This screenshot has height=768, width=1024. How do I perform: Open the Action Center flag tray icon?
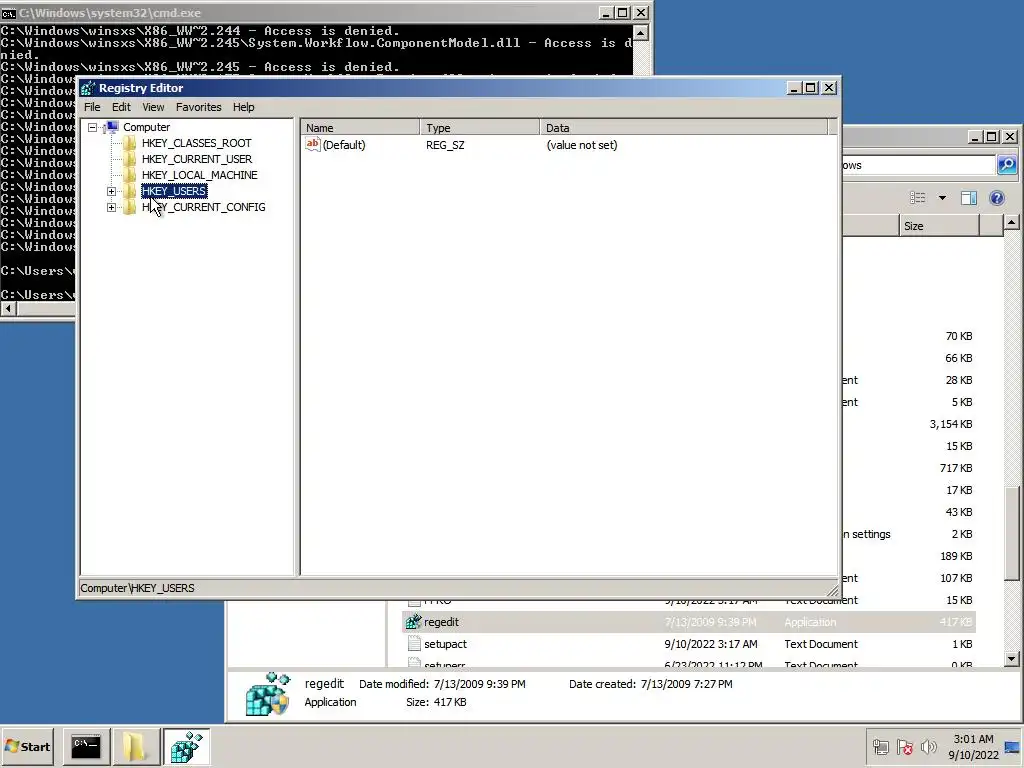904,747
